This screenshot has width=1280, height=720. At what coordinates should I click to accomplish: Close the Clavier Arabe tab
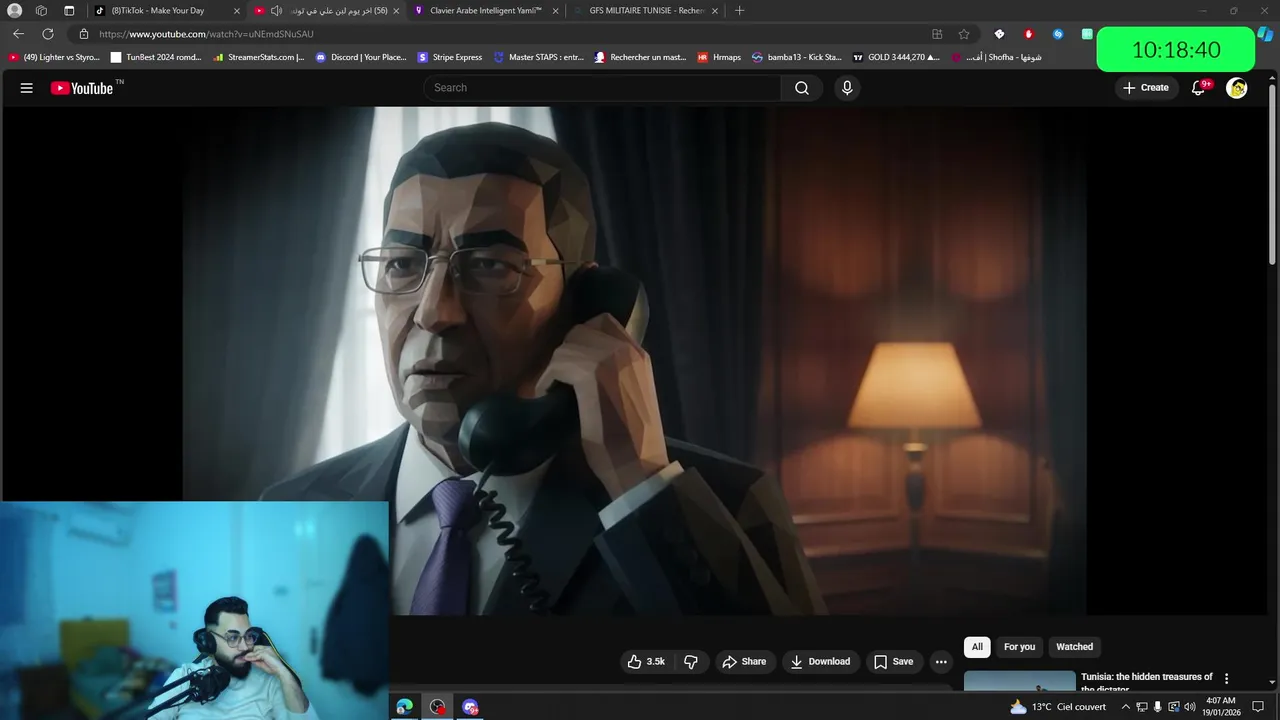555,11
